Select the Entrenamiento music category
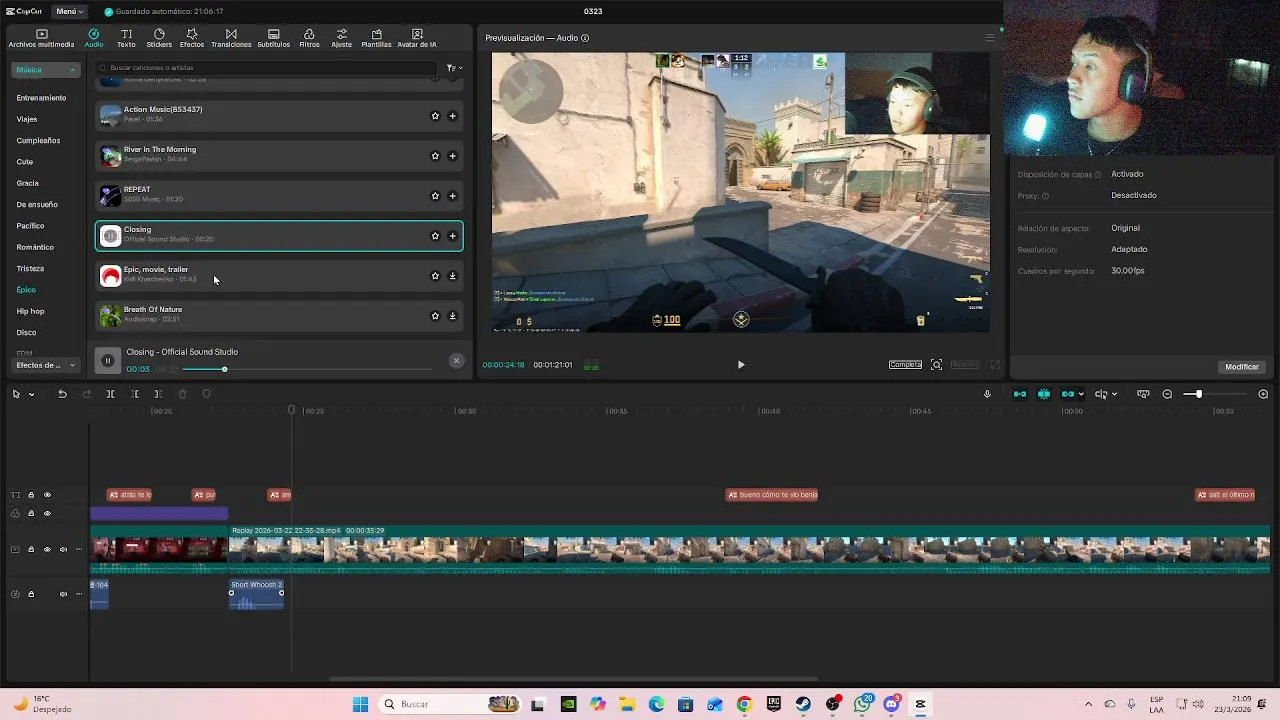 (41, 98)
